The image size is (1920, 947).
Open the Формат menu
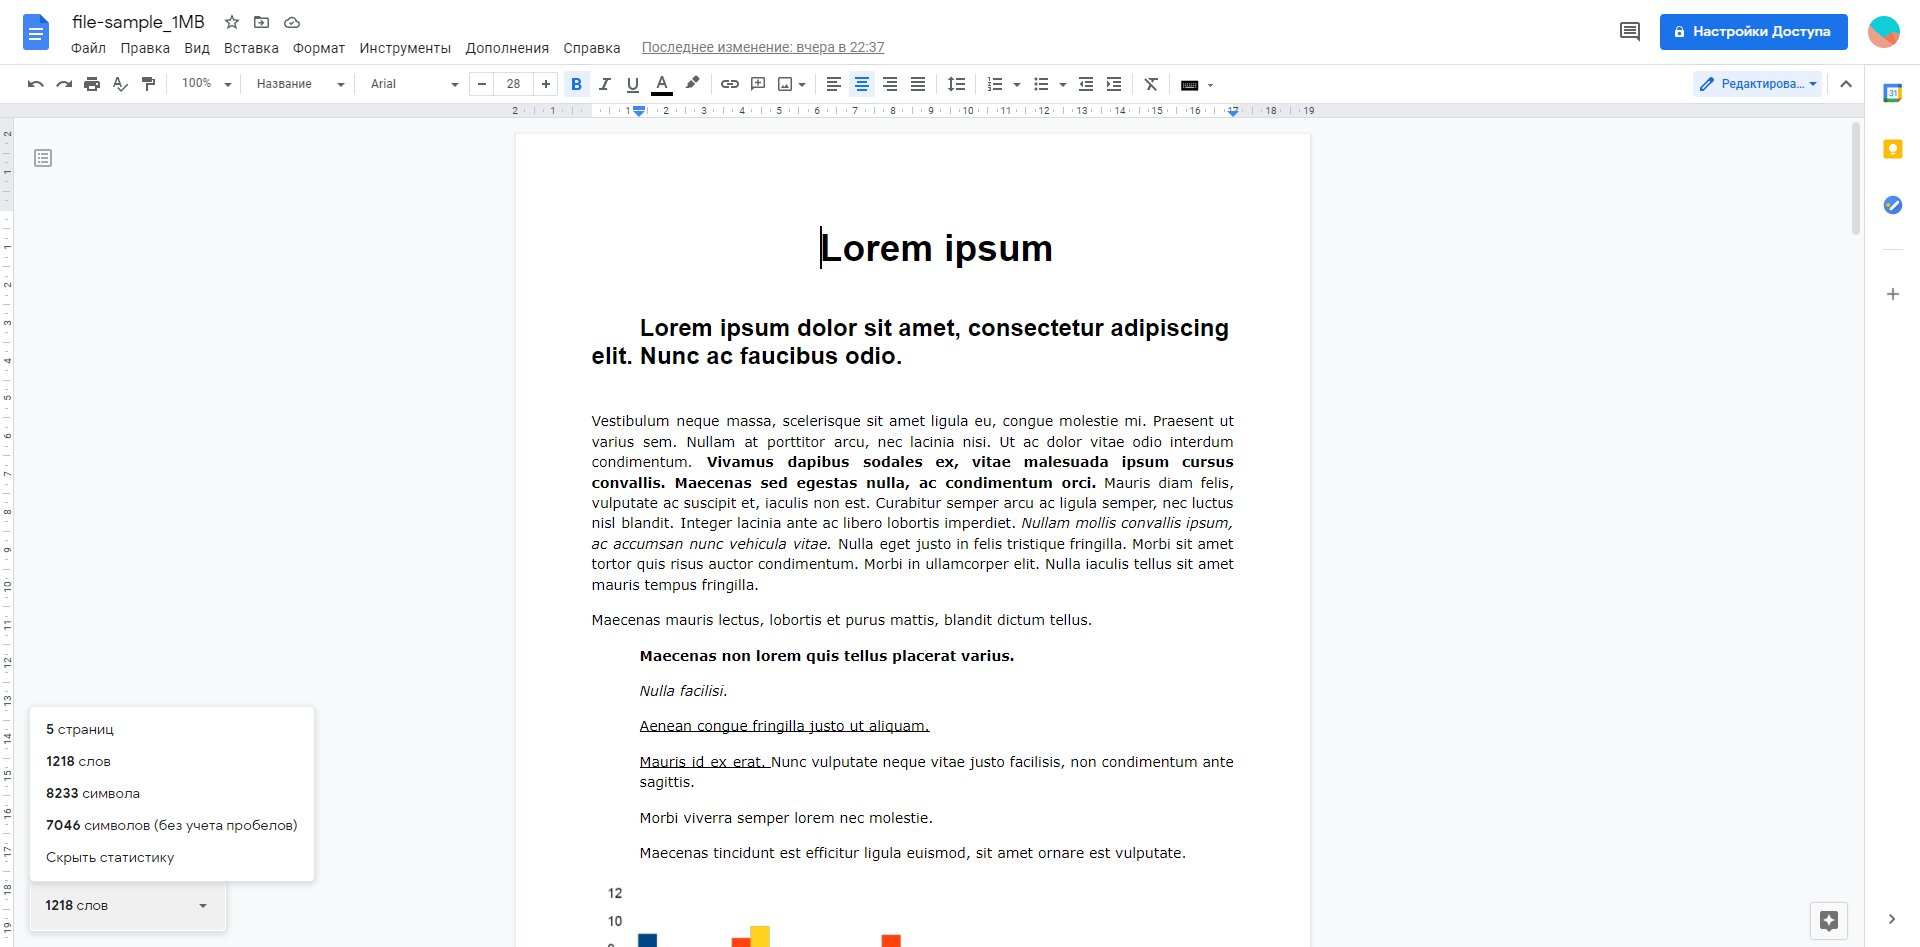pyautogui.click(x=319, y=48)
